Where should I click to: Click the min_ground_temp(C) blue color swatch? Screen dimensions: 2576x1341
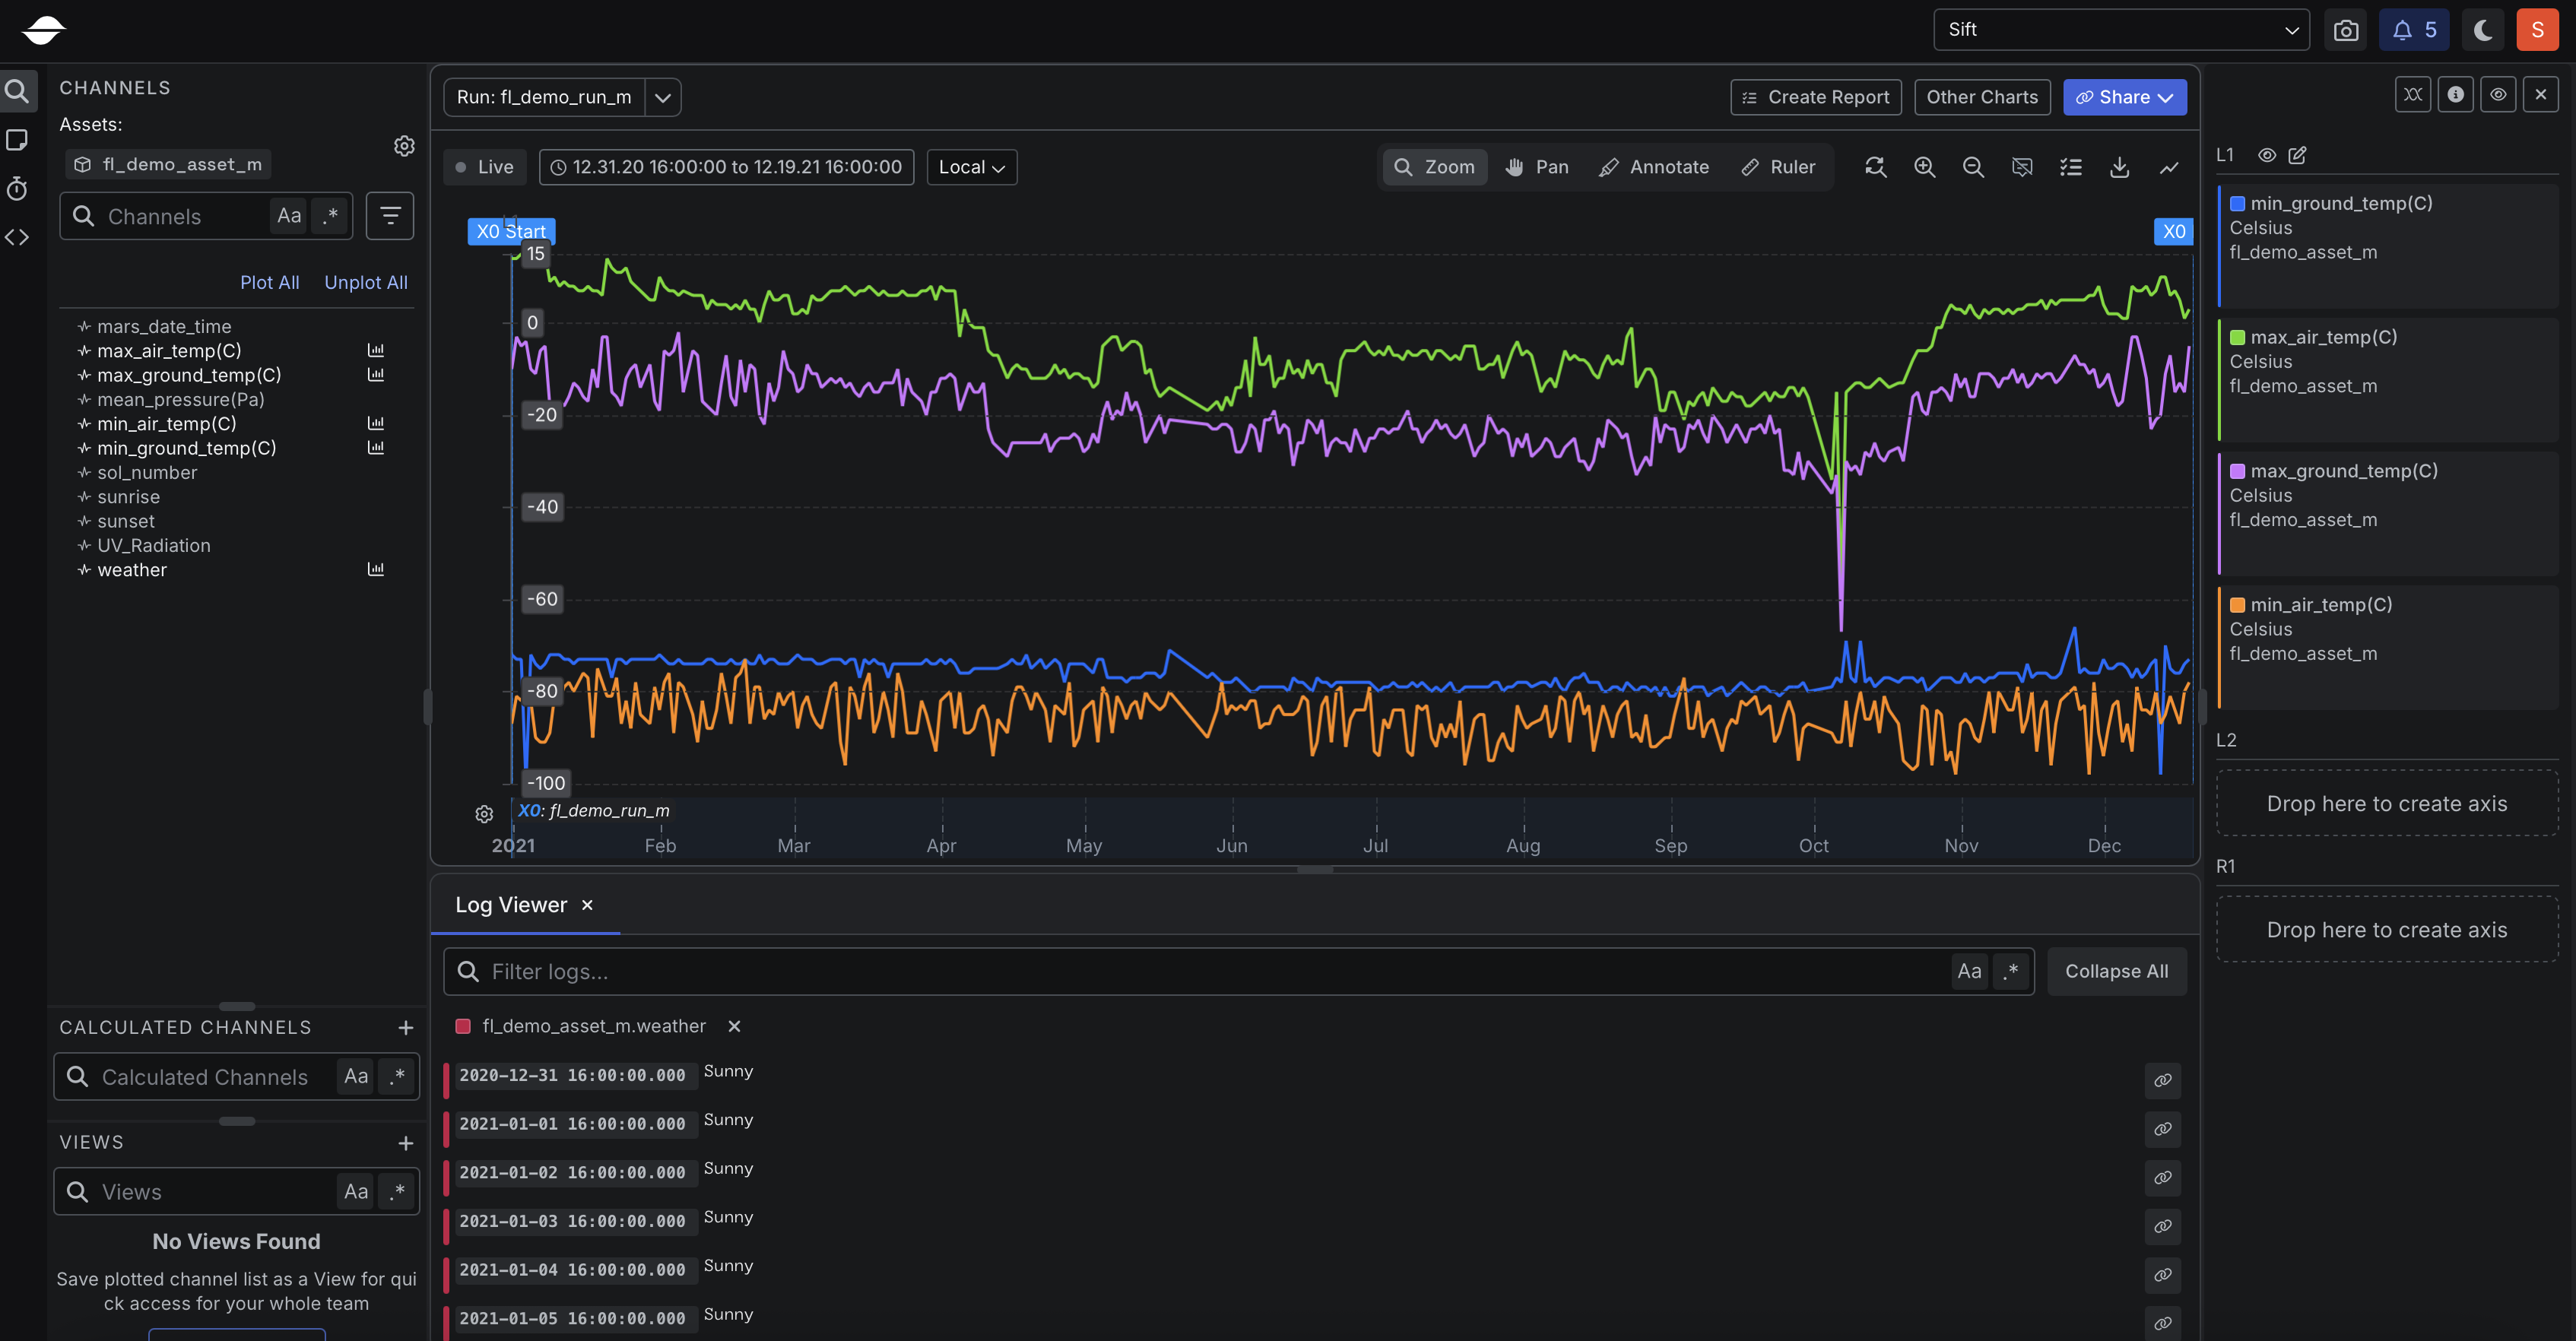pos(2238,204)
